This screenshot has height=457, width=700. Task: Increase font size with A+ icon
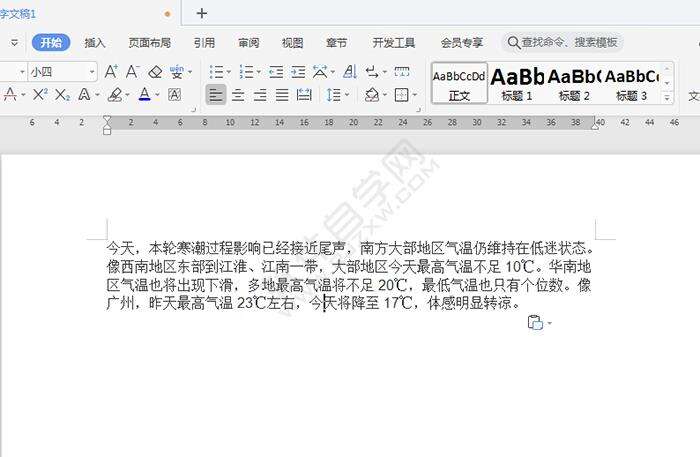[111, 71]
